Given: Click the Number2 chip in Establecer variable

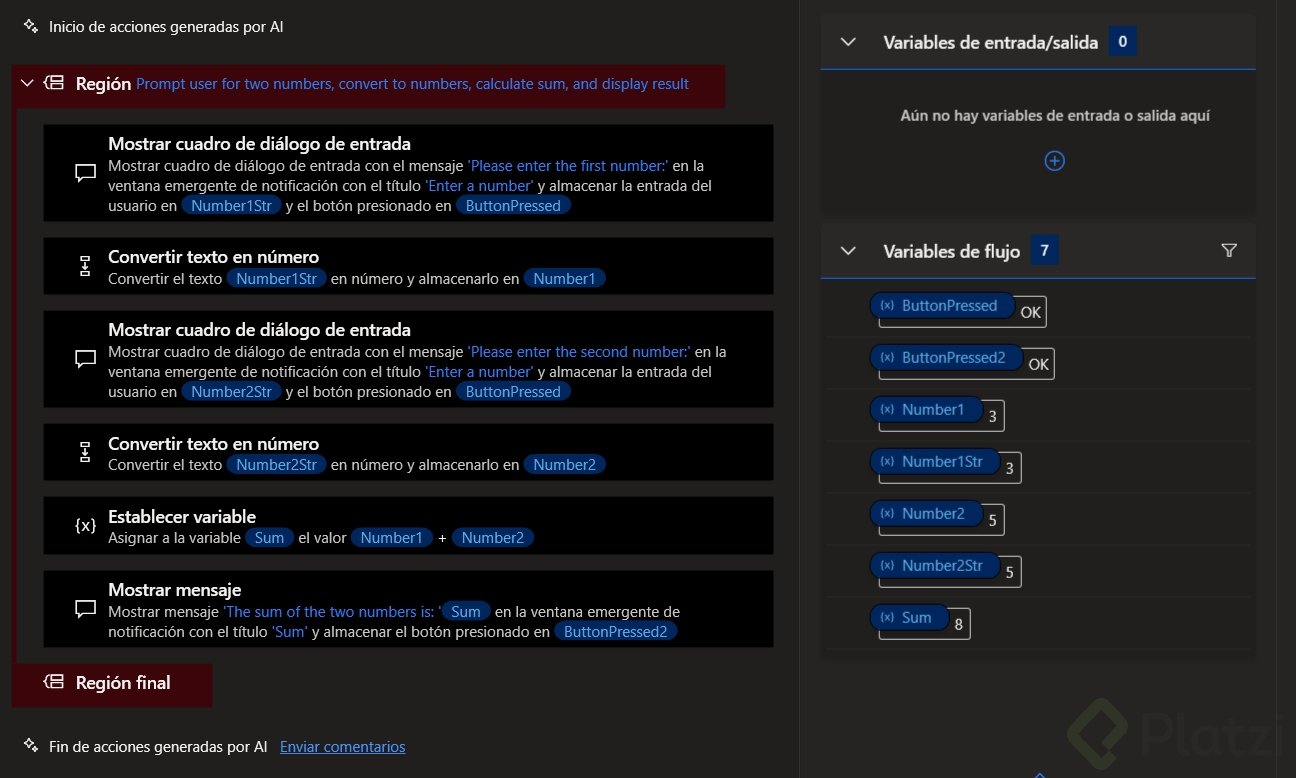Looking at the screenshot, I should click(493, 538).
